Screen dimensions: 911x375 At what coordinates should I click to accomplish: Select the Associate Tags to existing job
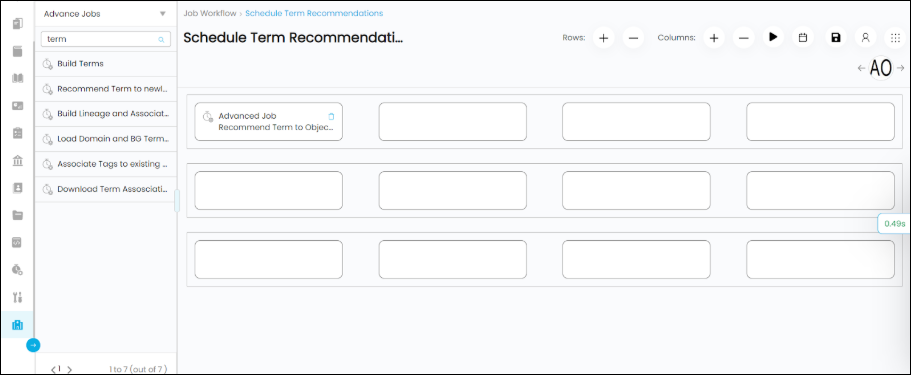click(x=105, y=165)
